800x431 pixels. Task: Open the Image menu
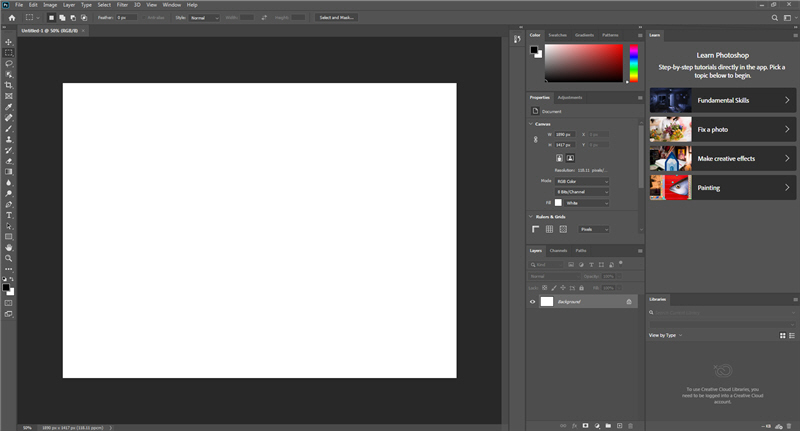pyautogui.click(x=50, y=5)
